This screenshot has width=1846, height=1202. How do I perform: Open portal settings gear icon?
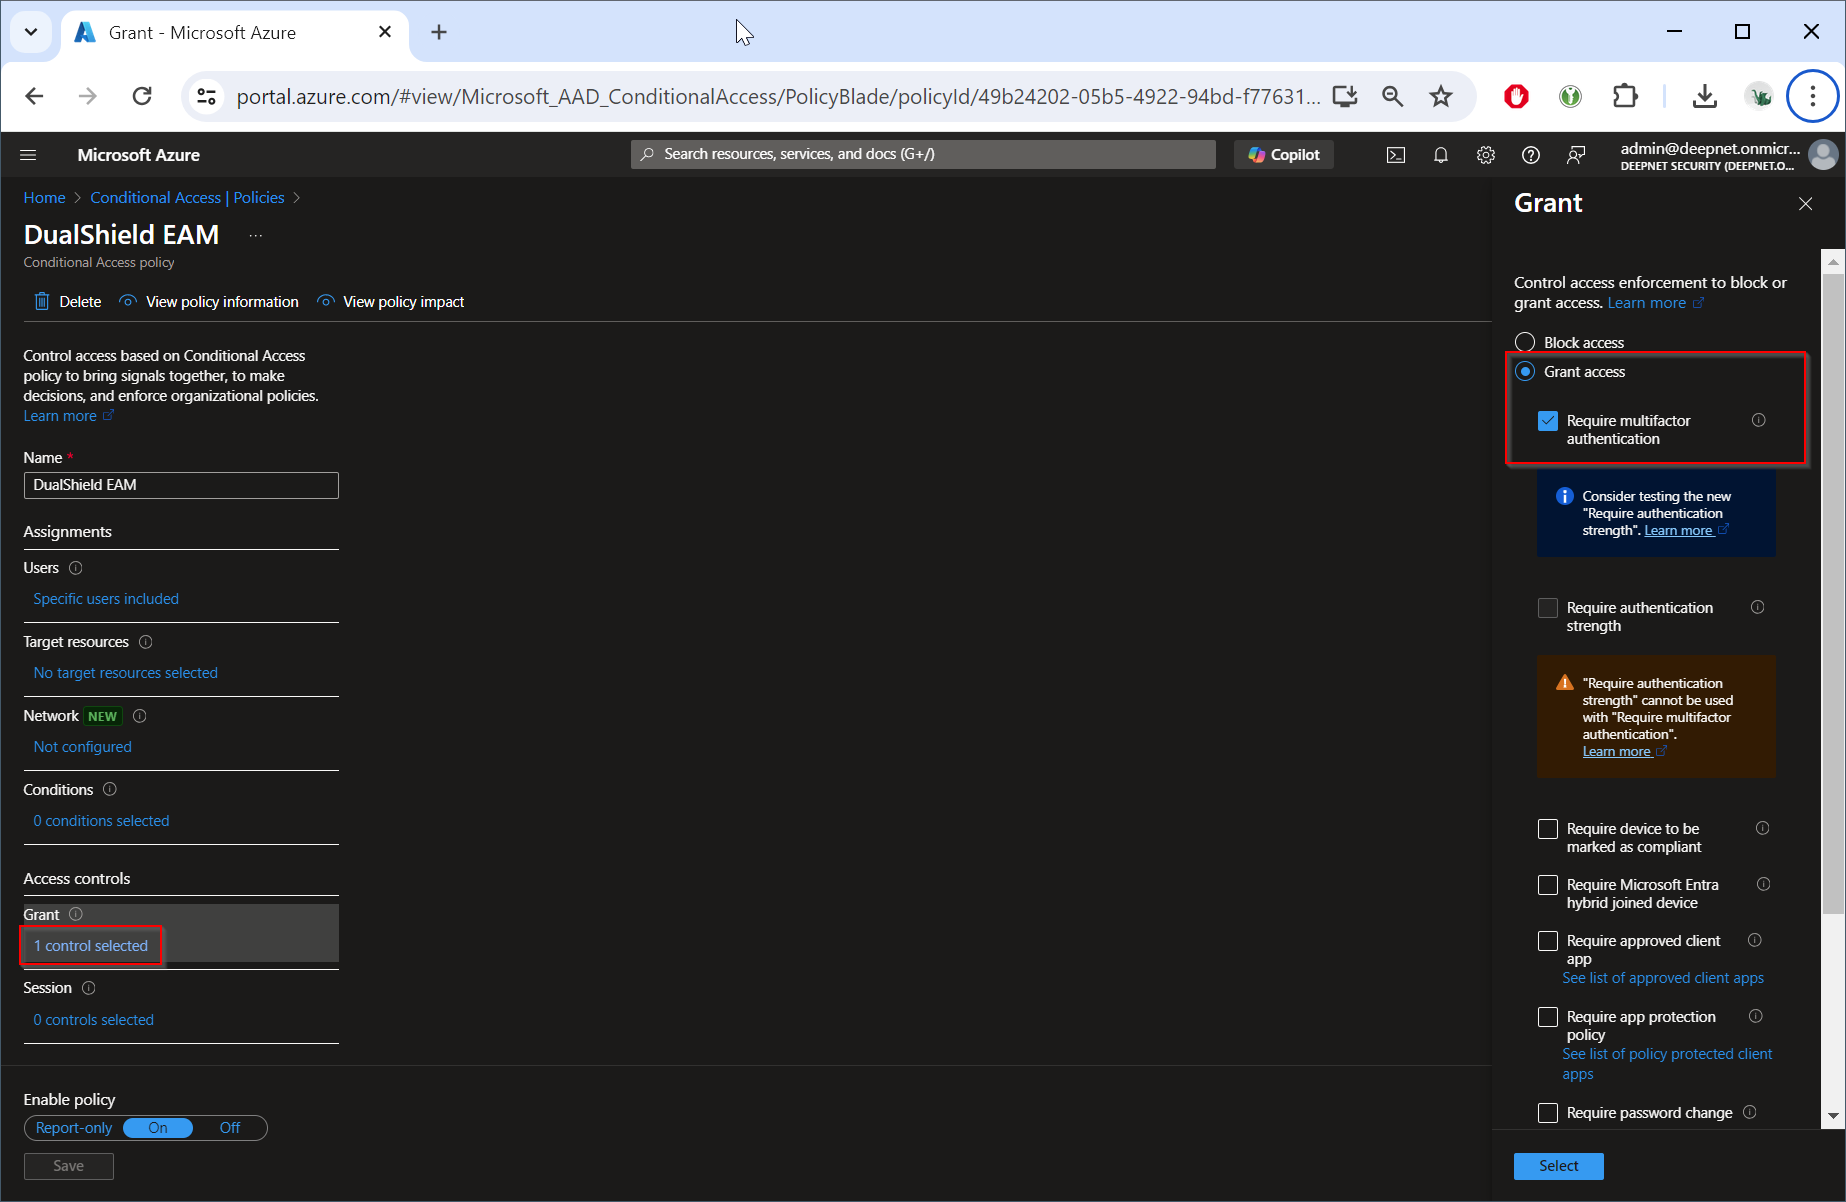[1485, 155]
